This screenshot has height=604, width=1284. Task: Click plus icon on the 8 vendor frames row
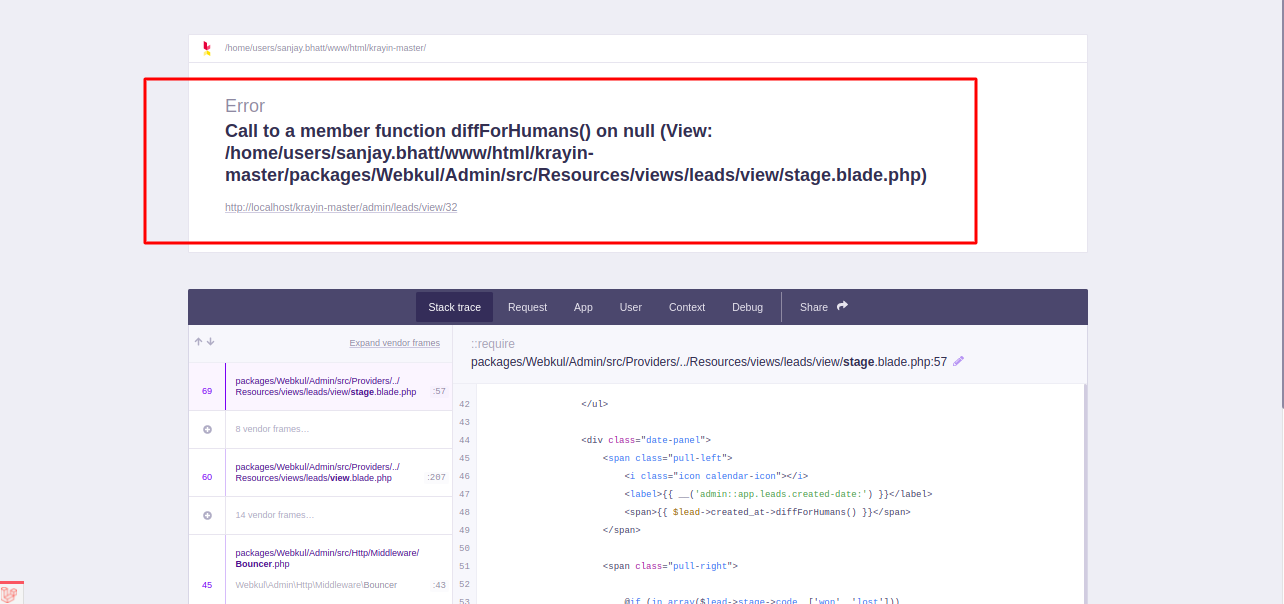[207, 428]
